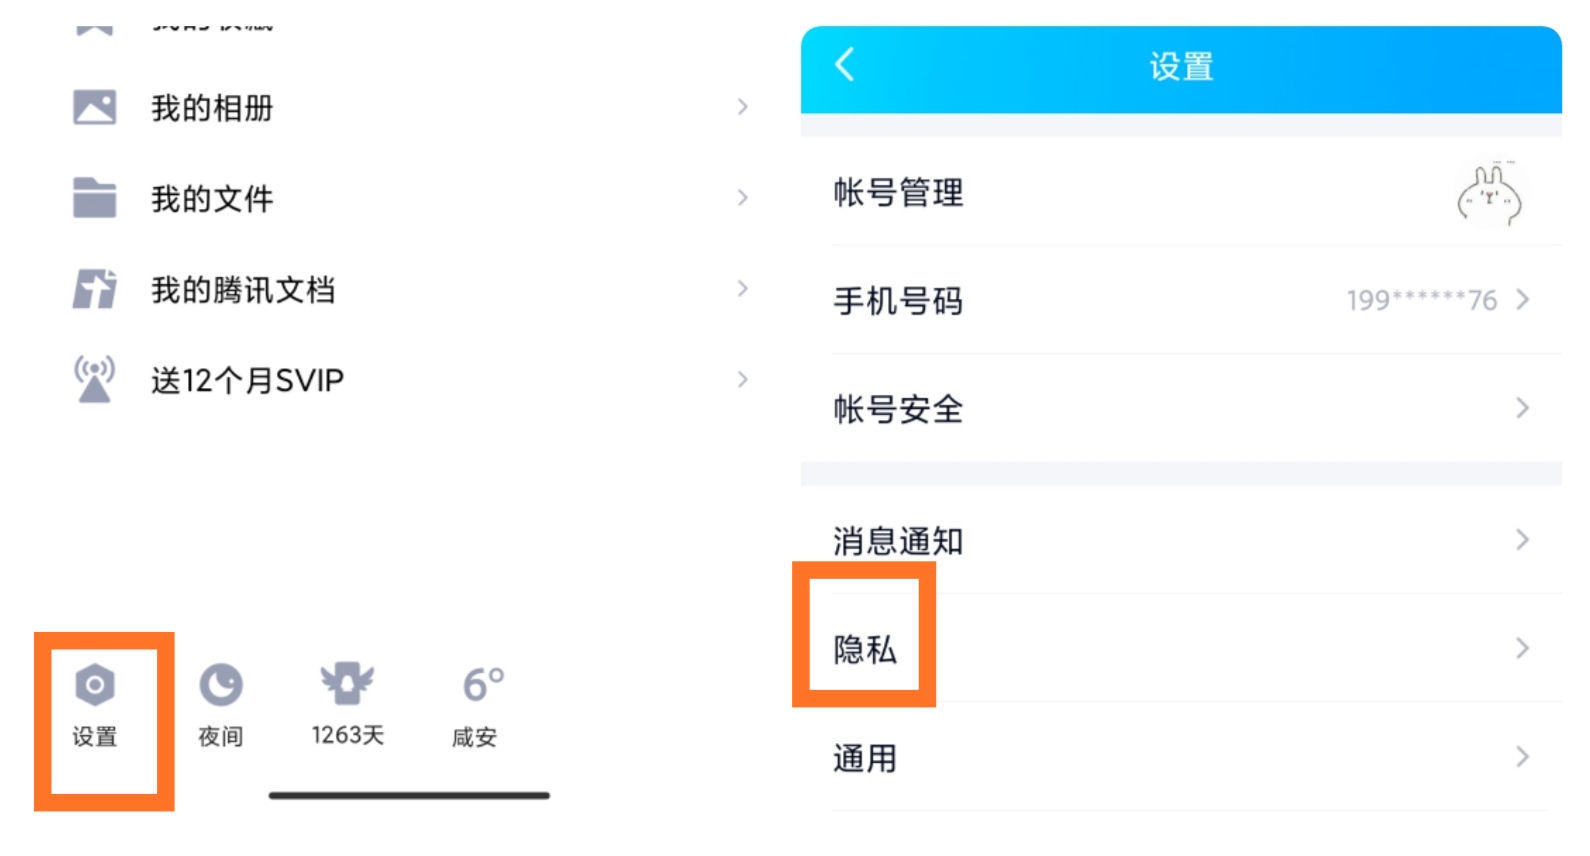Open 我的腾讯文档 document icon
The width and height of the screenshot is (1590, 856).
click(x=95, y=290)
